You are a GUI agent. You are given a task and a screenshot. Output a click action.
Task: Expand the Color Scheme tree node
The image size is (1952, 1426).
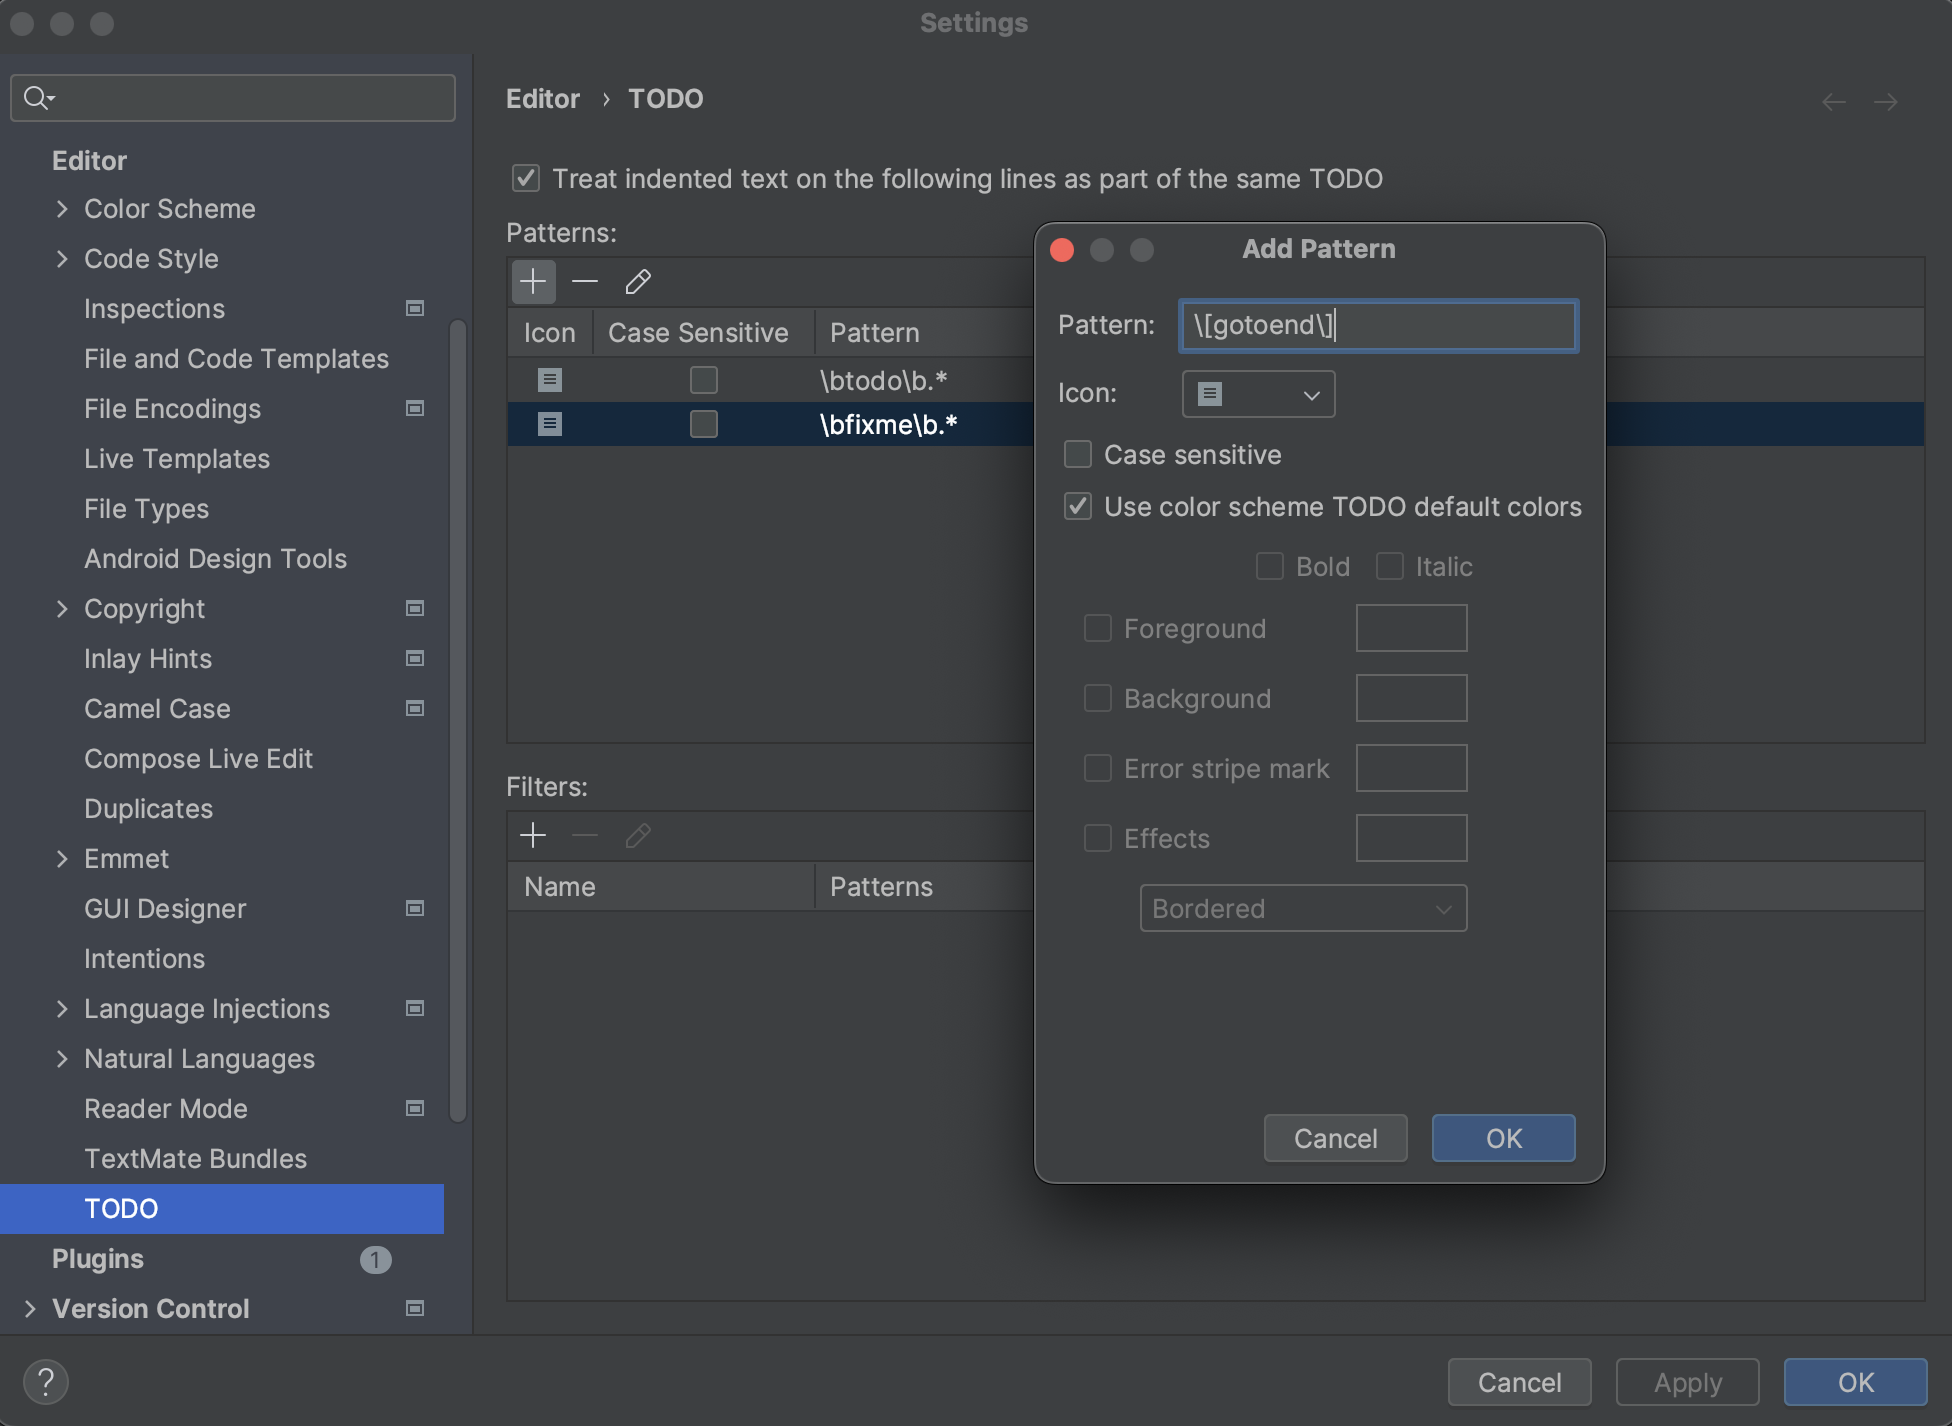[x=62, y=209]
